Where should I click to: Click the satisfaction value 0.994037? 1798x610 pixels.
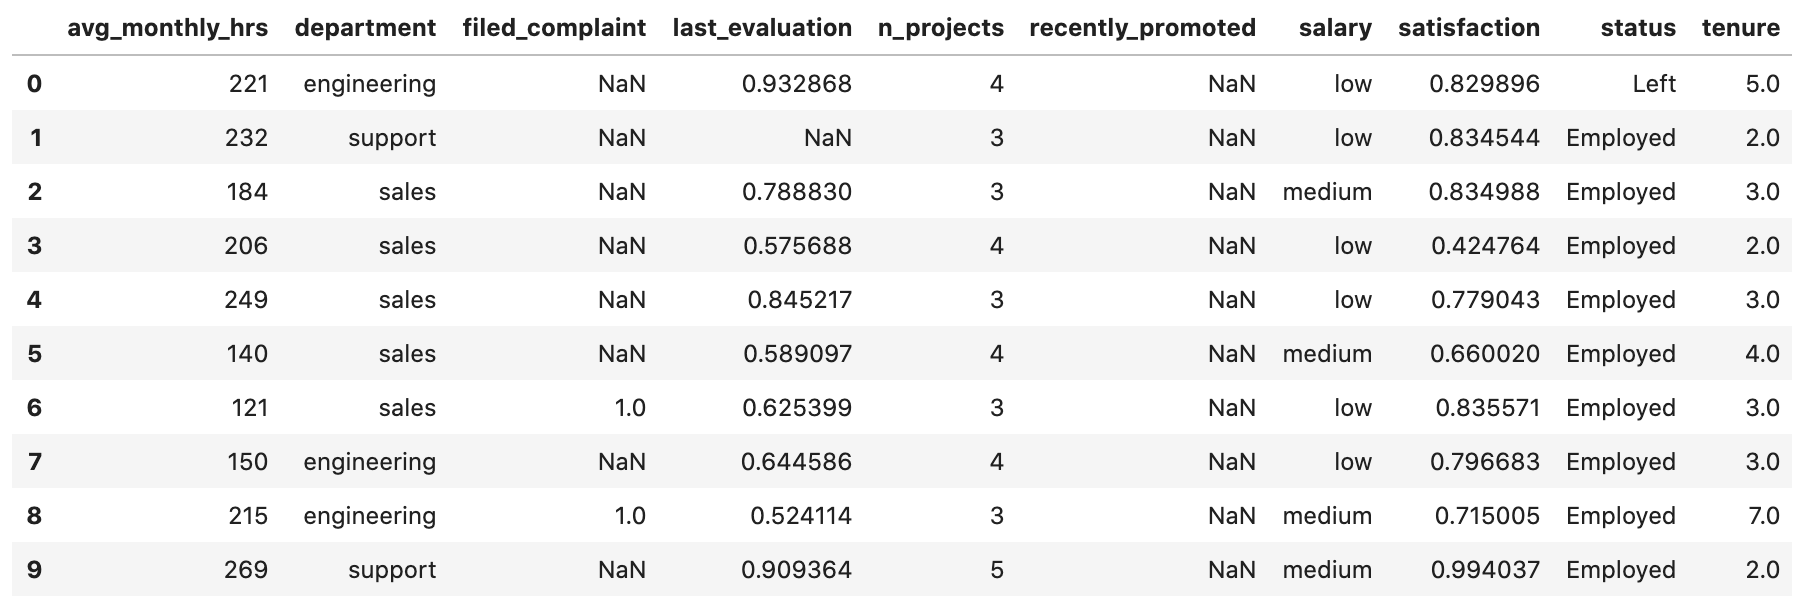(x=1484, y=570)
